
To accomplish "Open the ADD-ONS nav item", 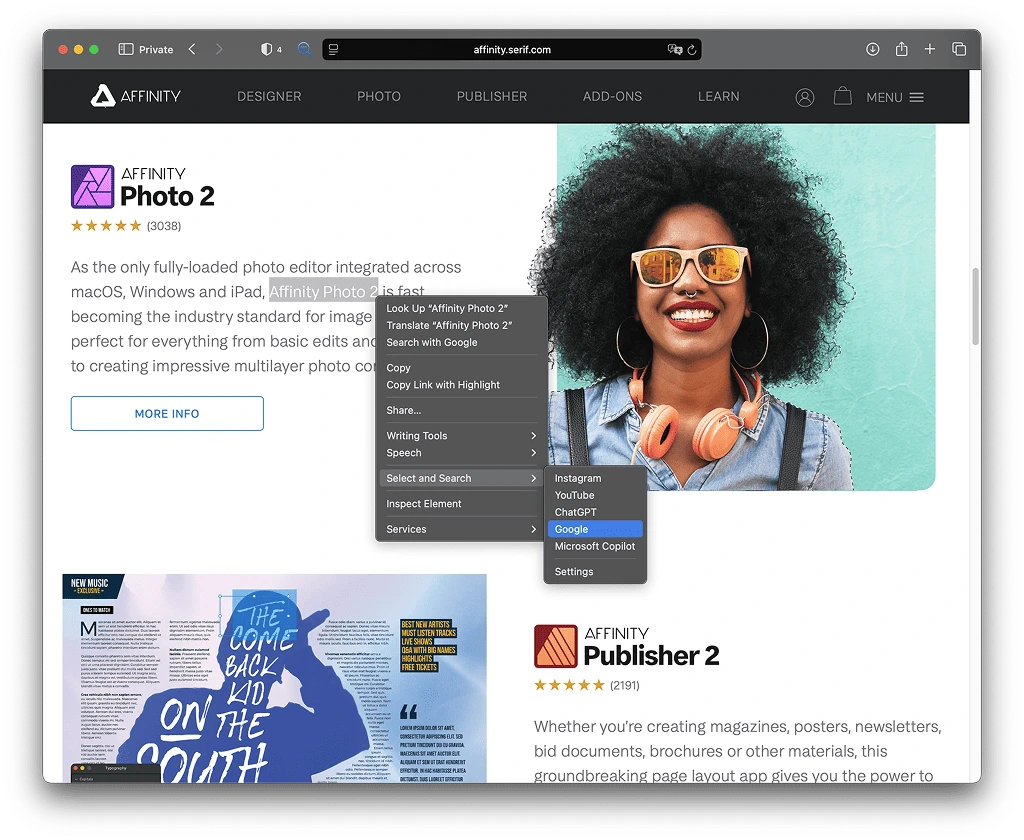I will [613, 97].
